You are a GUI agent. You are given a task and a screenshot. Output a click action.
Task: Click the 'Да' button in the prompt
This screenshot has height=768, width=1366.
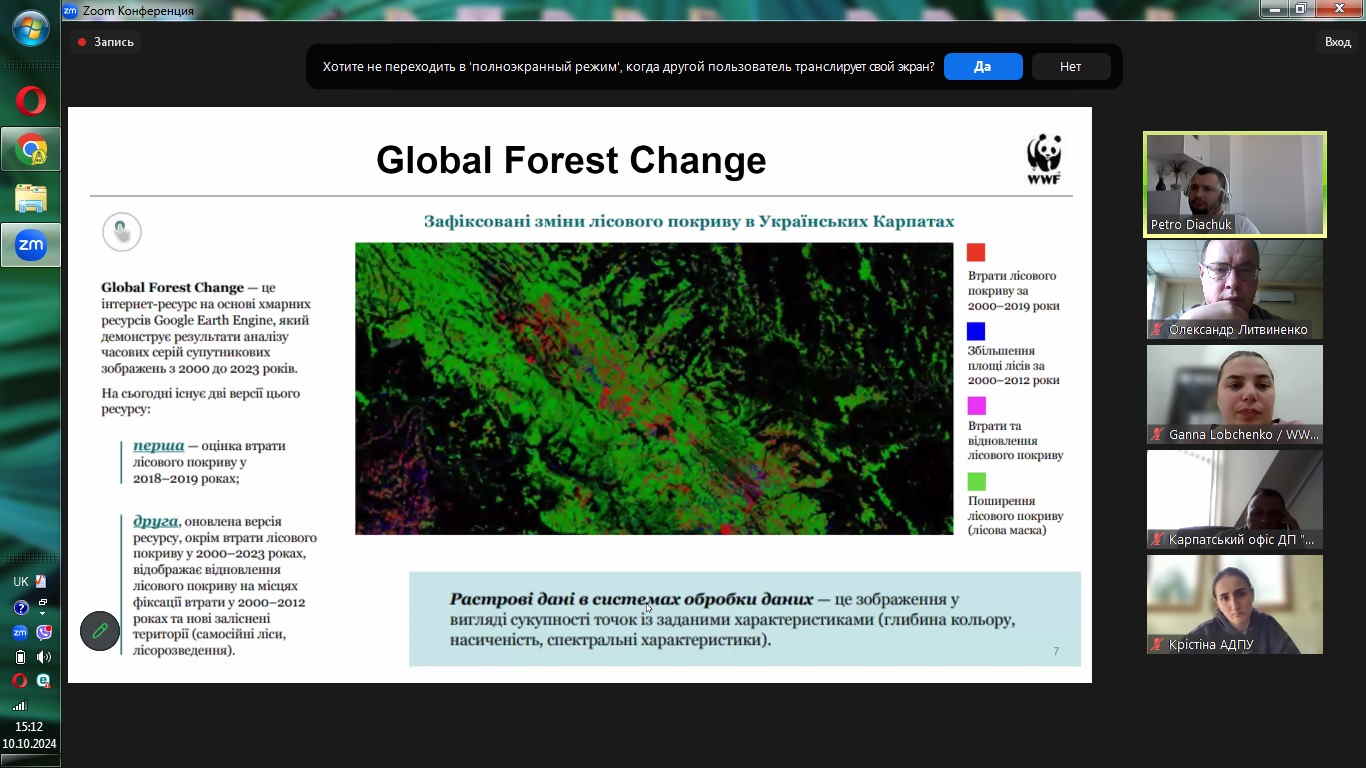[x=983, y=67]
